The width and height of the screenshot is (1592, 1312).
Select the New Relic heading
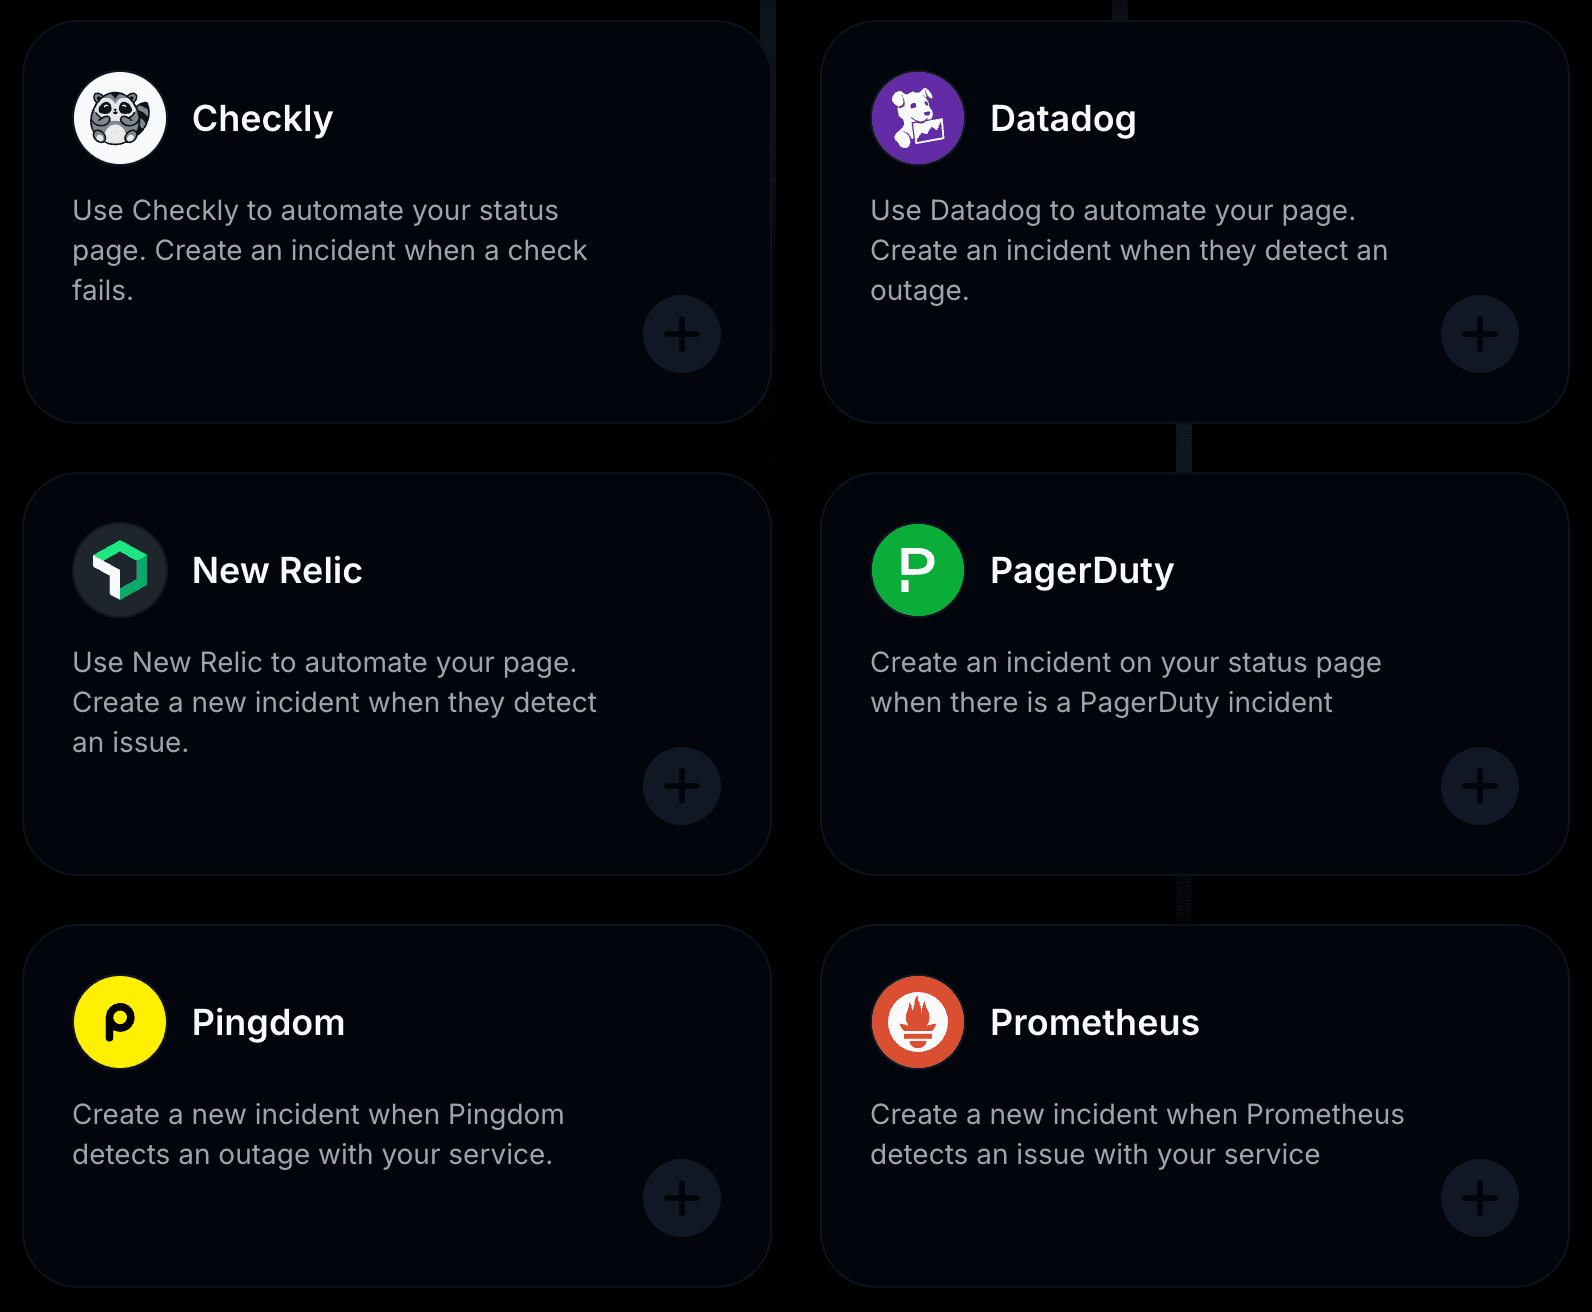pos(277,571)
